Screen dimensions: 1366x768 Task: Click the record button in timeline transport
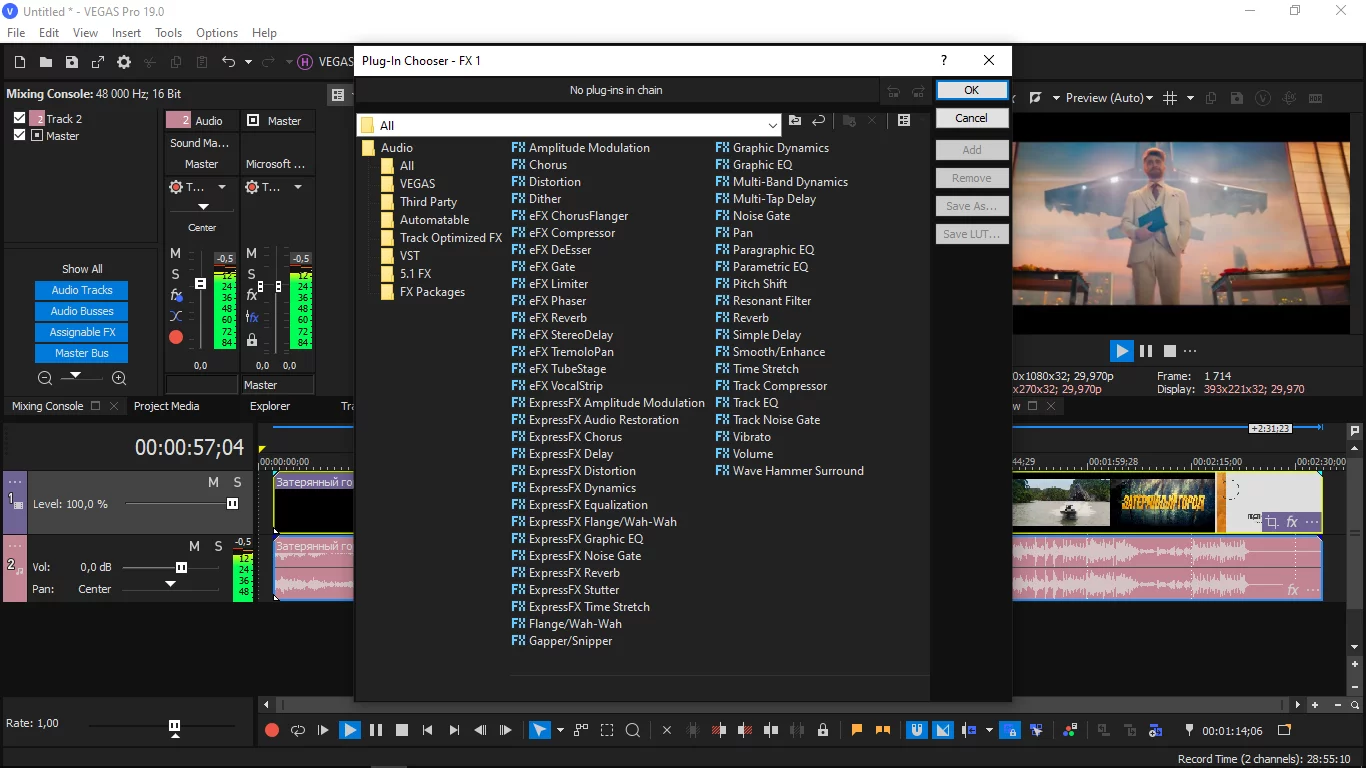pyautogui.click(x=272, y=730)
